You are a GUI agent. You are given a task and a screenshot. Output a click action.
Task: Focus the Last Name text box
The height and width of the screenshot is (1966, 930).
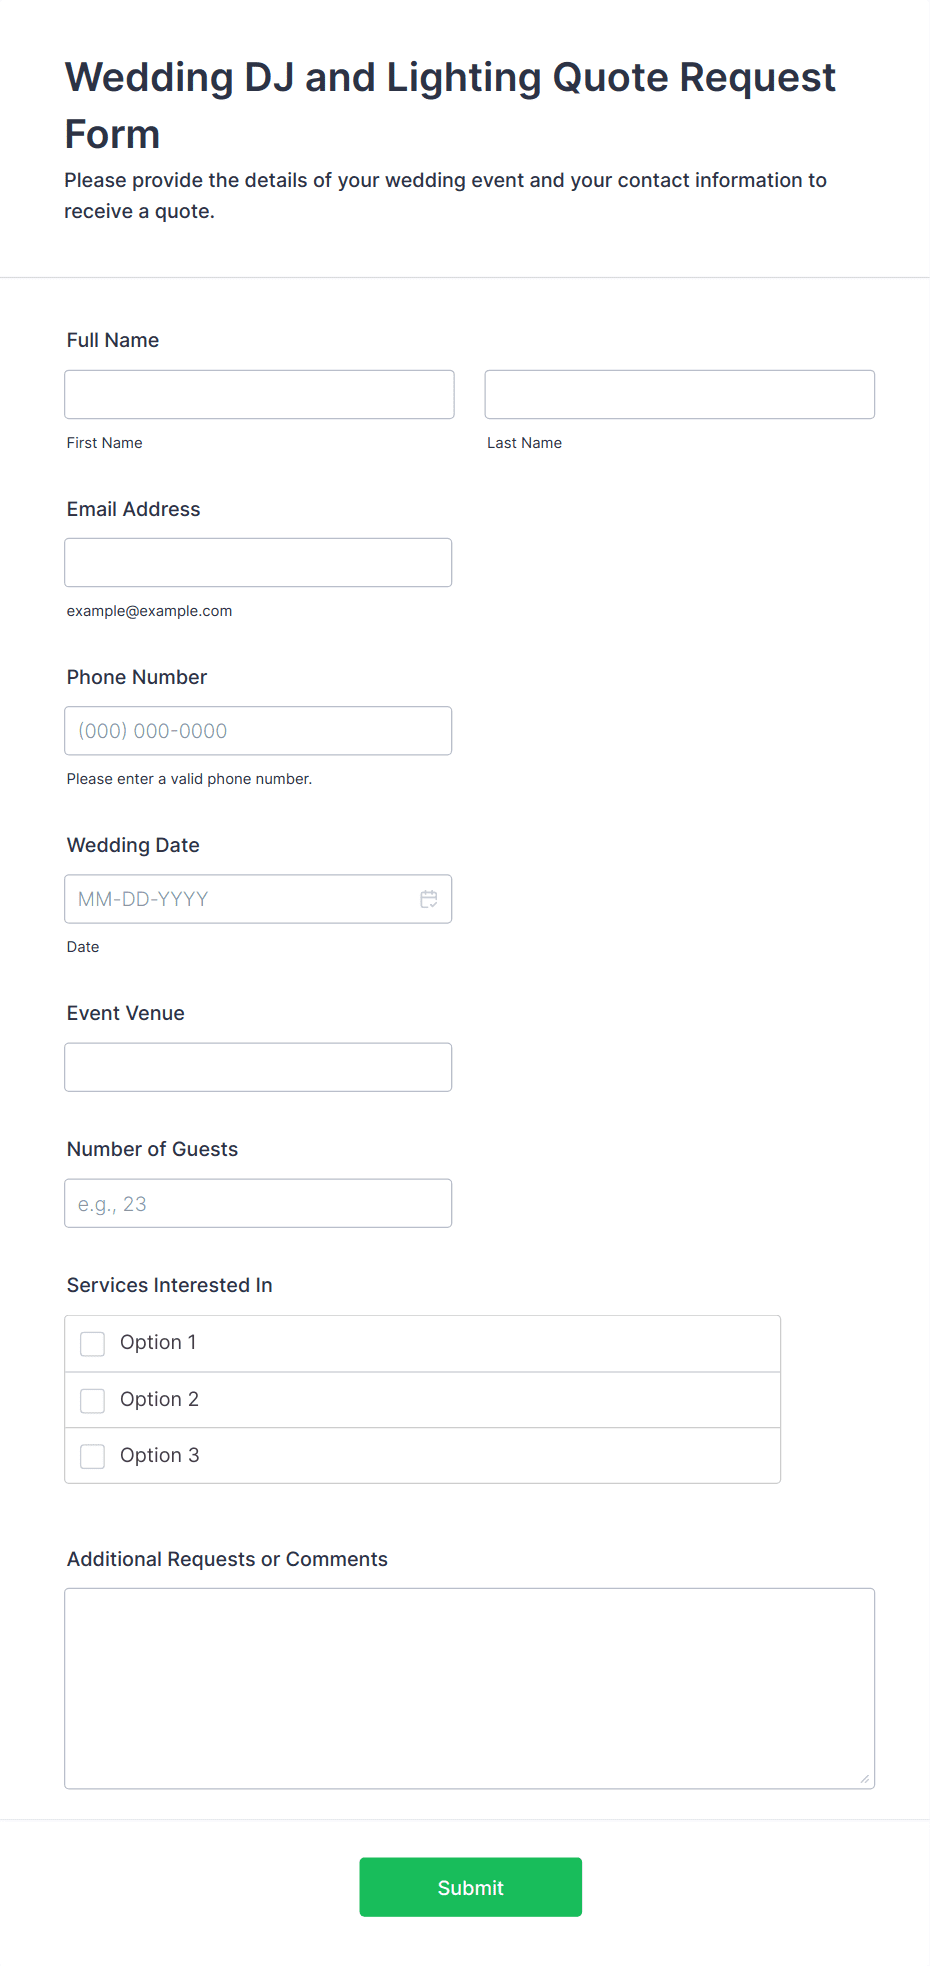[x=679, y=395]
